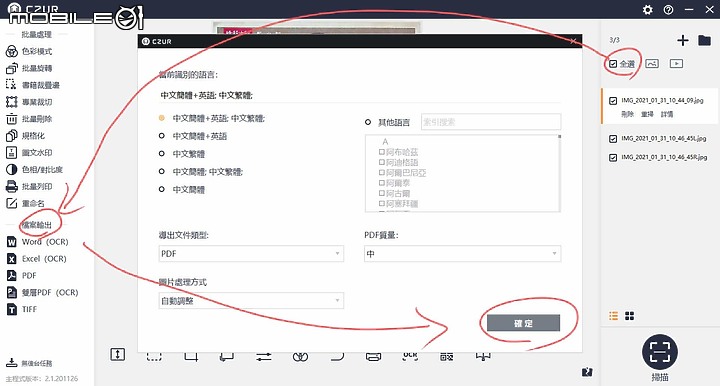The height and width of the screenshot is (386, 720).
Task: Select the 其他語言 radio button
Action: (x=368, y=122)
